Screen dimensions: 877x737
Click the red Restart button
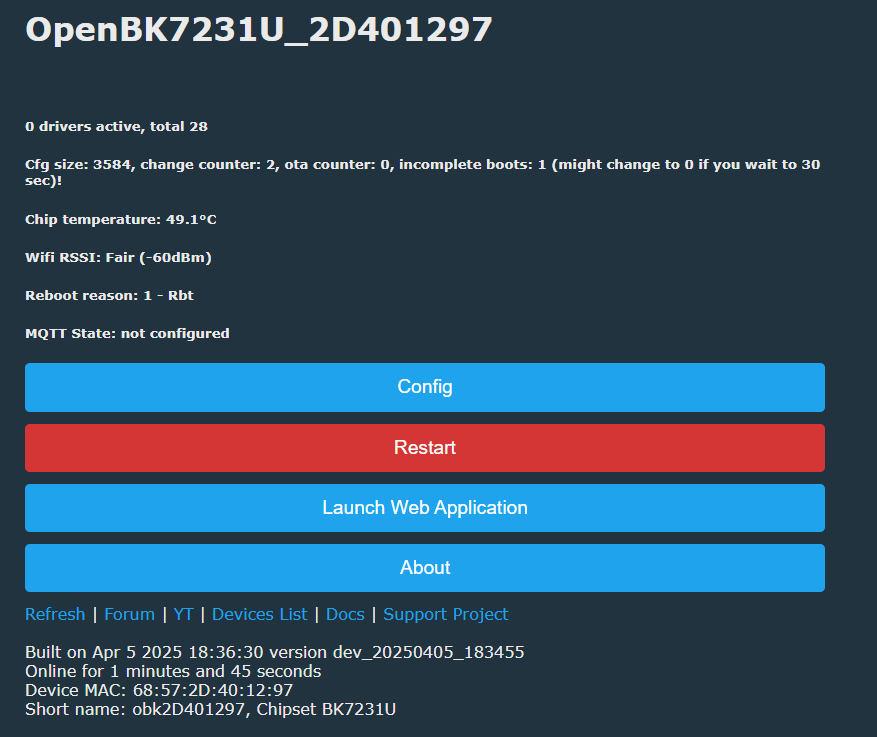point(425,447)
